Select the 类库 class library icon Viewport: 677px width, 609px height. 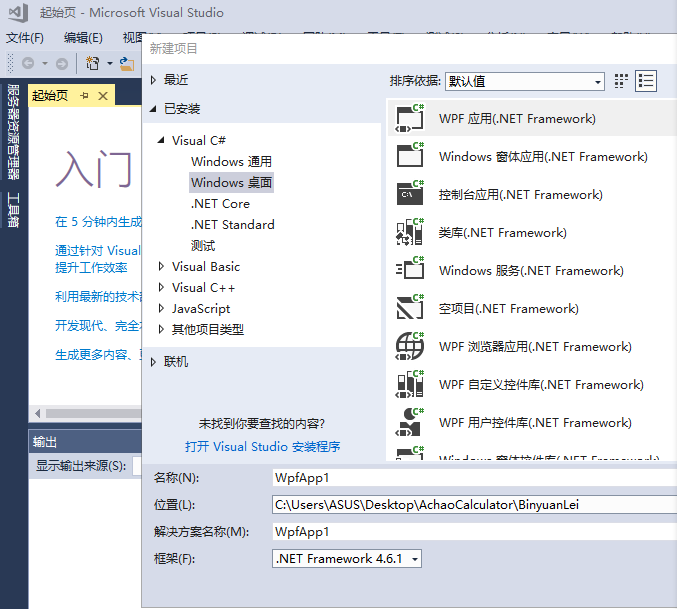click(x=410, y=232)
